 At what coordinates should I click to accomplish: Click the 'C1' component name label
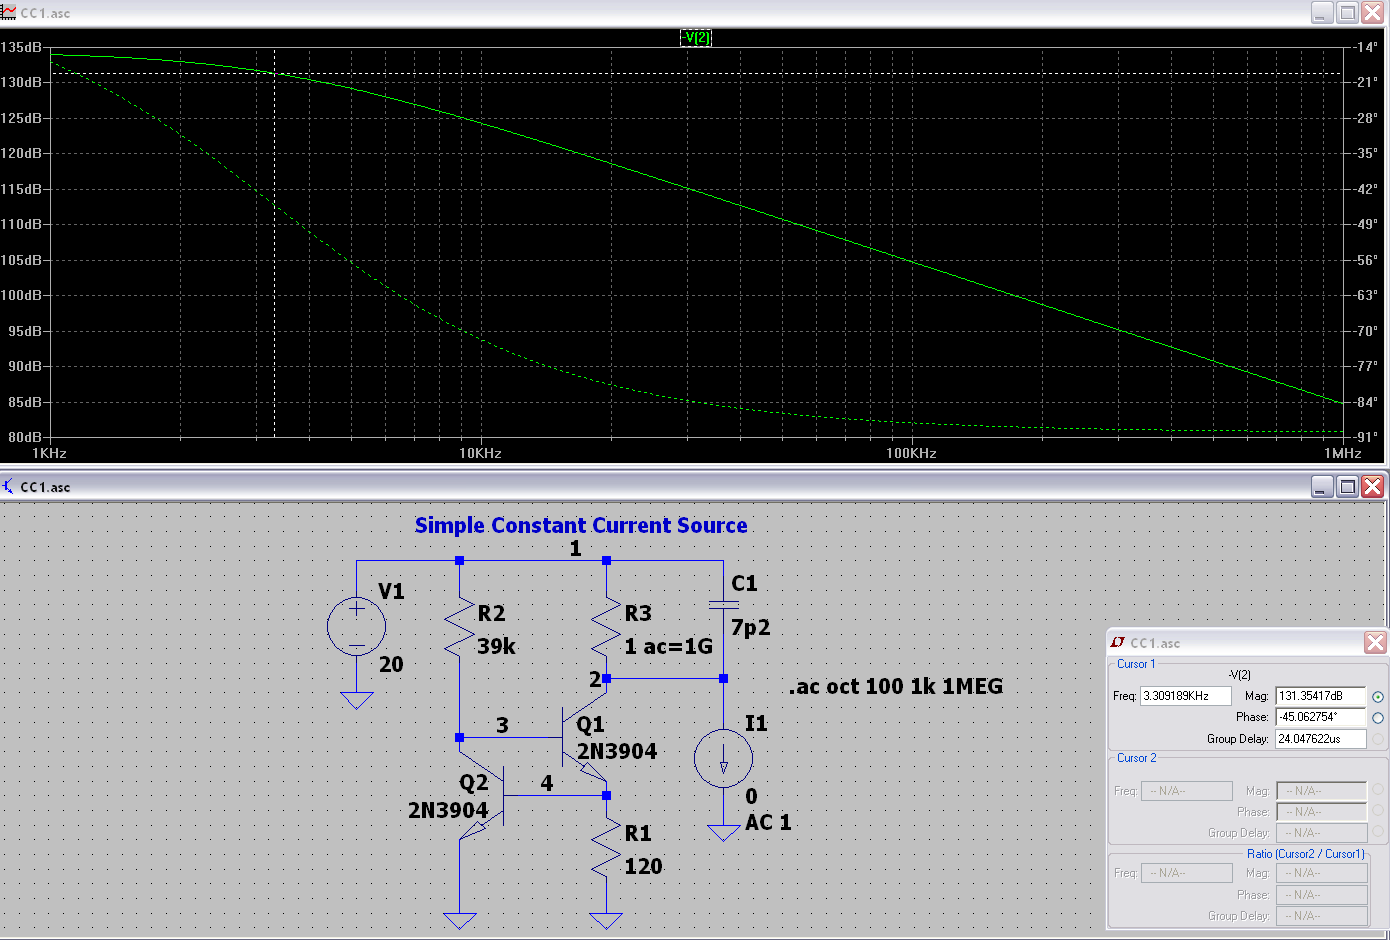point(744,583)
